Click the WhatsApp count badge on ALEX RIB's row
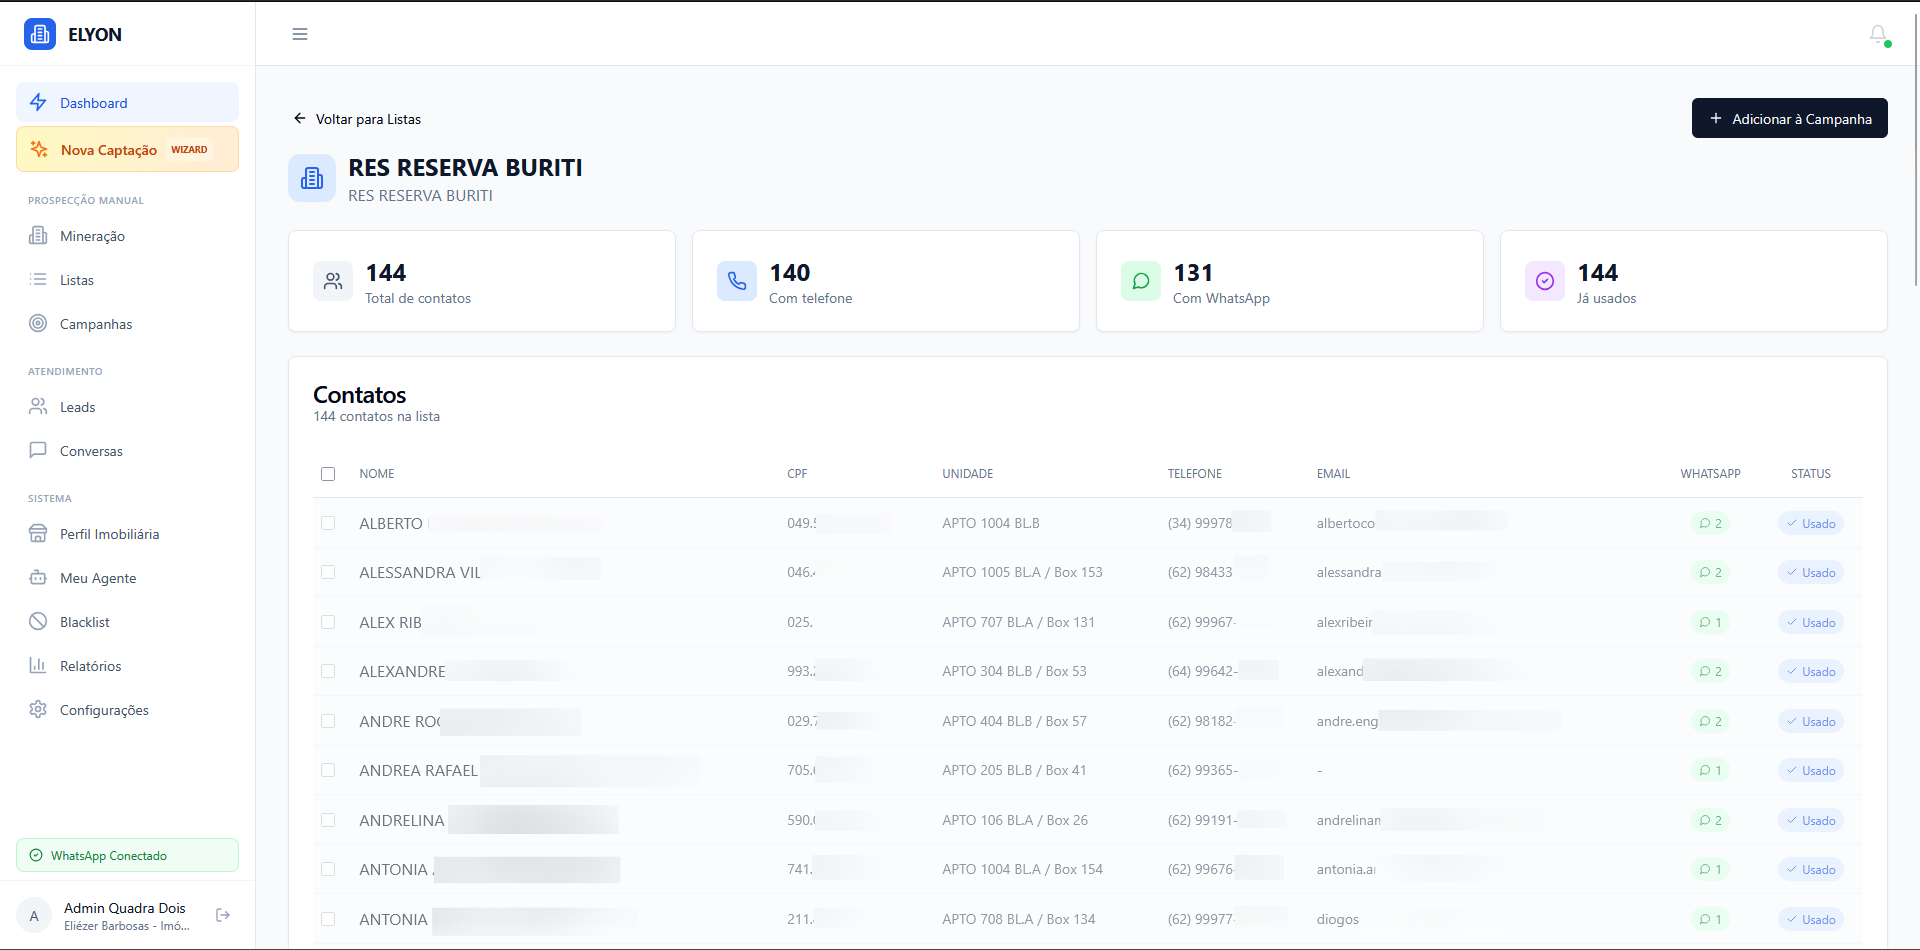1920x950 pixels. [1710, 622]
